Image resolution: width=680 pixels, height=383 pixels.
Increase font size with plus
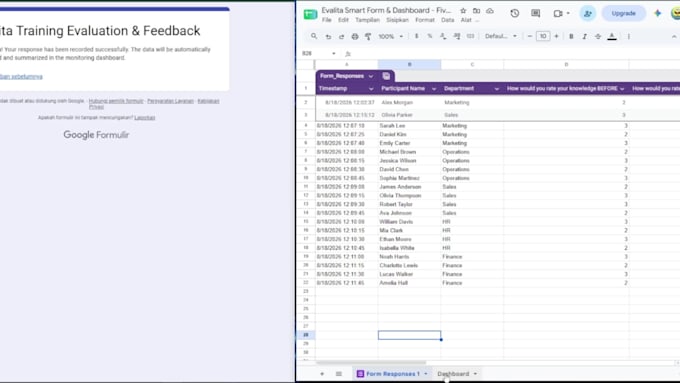[x=556, y=36]
